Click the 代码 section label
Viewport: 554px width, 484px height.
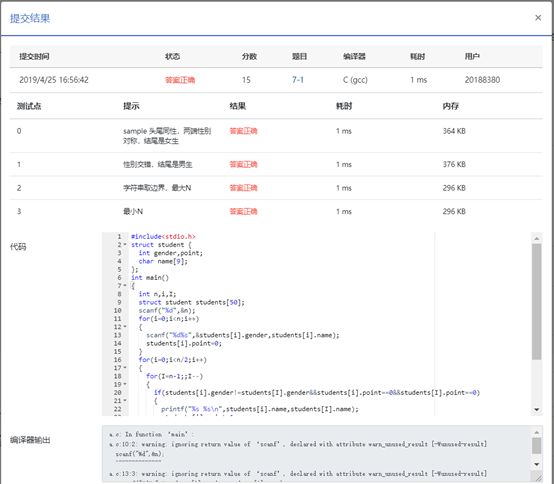18,247
